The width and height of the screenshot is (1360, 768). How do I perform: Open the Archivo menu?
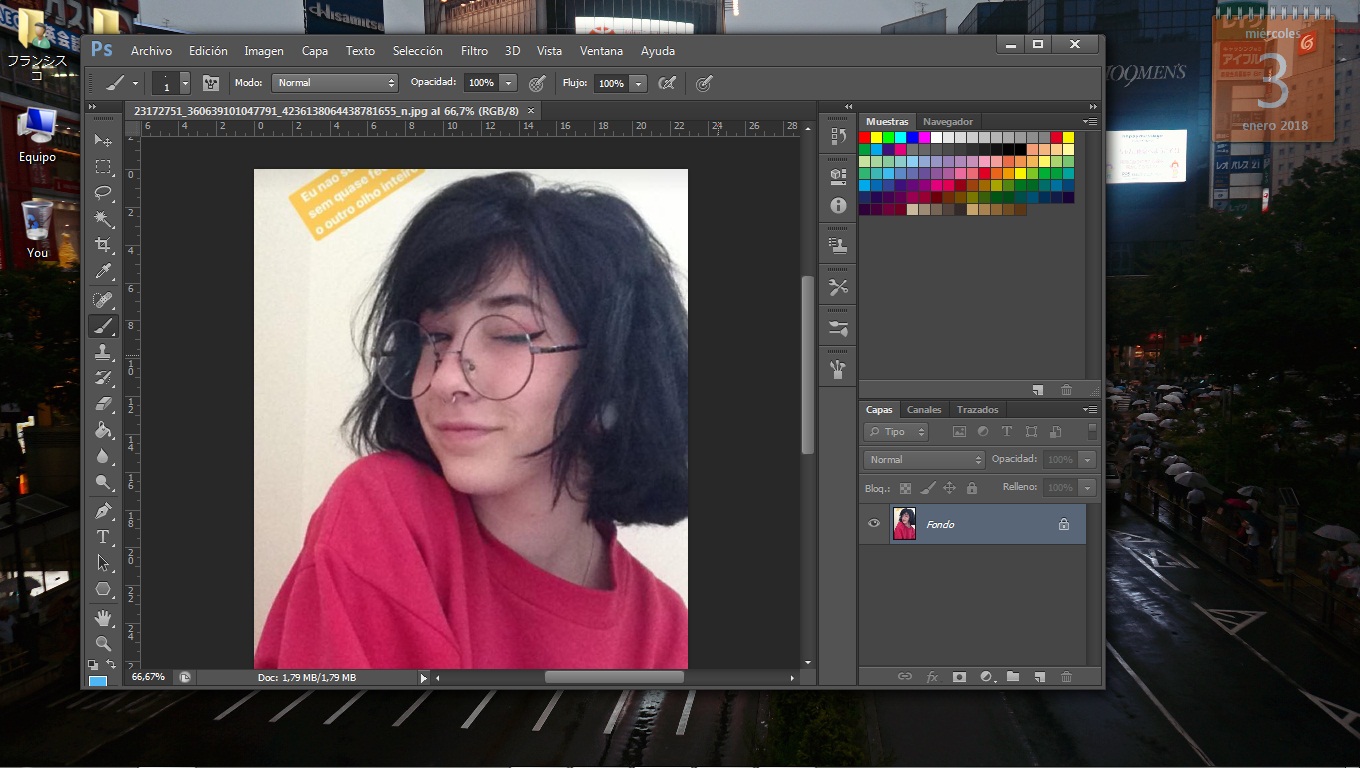(151, 51)
